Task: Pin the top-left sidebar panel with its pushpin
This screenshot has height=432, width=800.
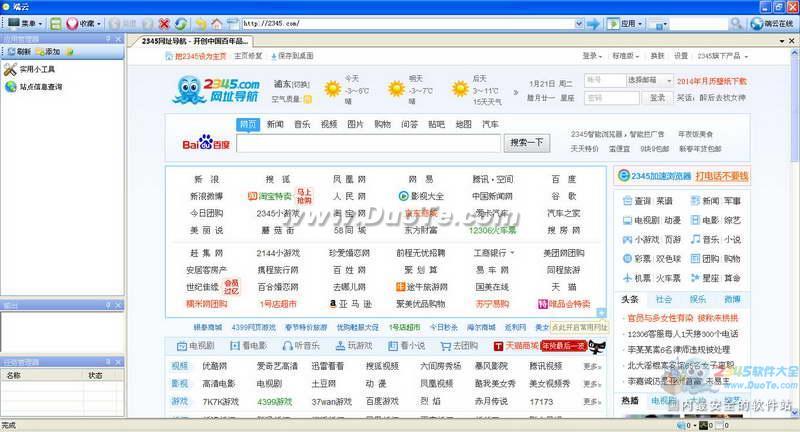Action: [x=108, y=39]
